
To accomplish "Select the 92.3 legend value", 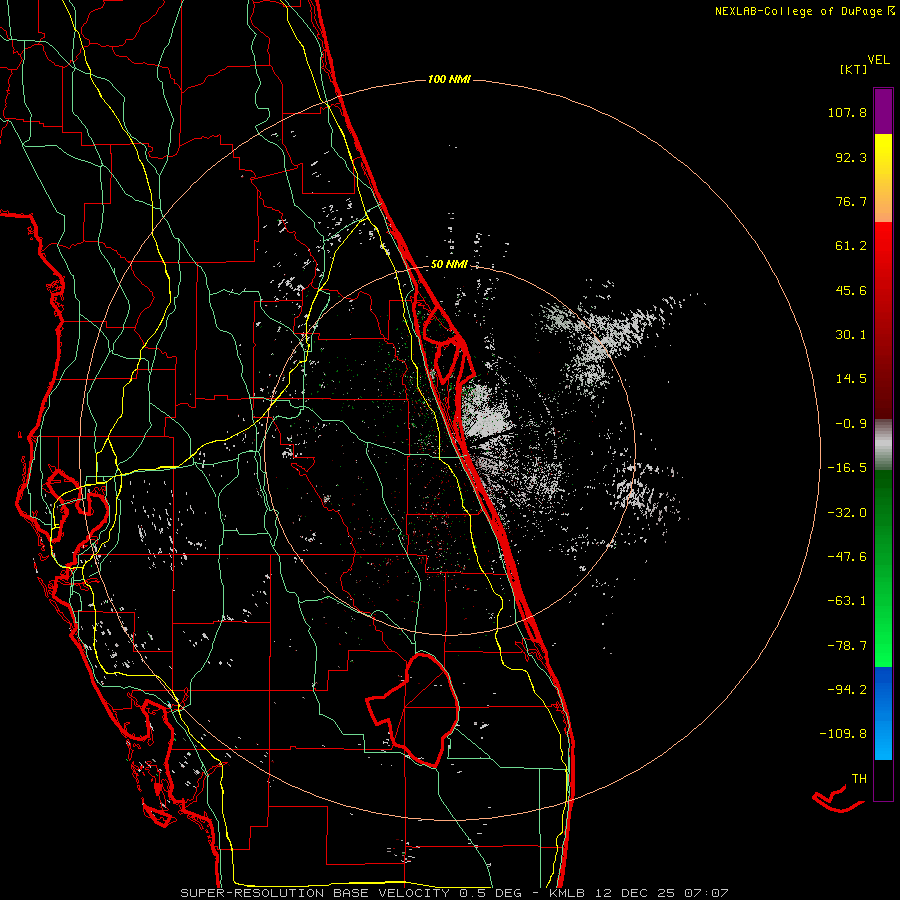I will pyautogui.click(x=851, y=157).
